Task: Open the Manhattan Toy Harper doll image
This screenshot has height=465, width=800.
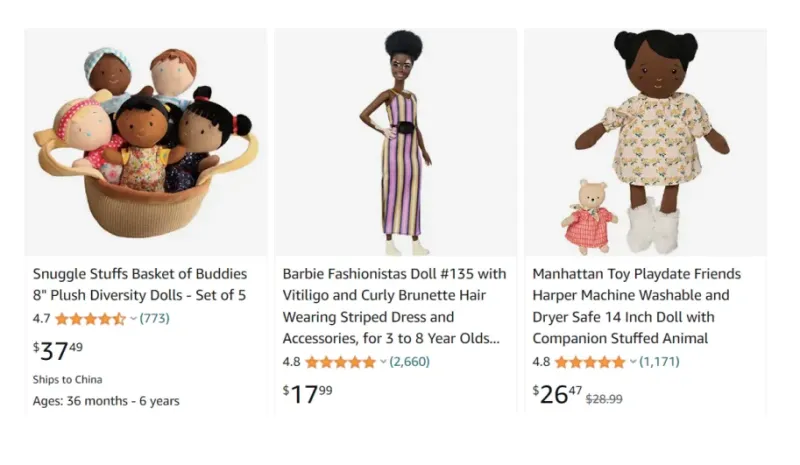Action: click(646, 143)
